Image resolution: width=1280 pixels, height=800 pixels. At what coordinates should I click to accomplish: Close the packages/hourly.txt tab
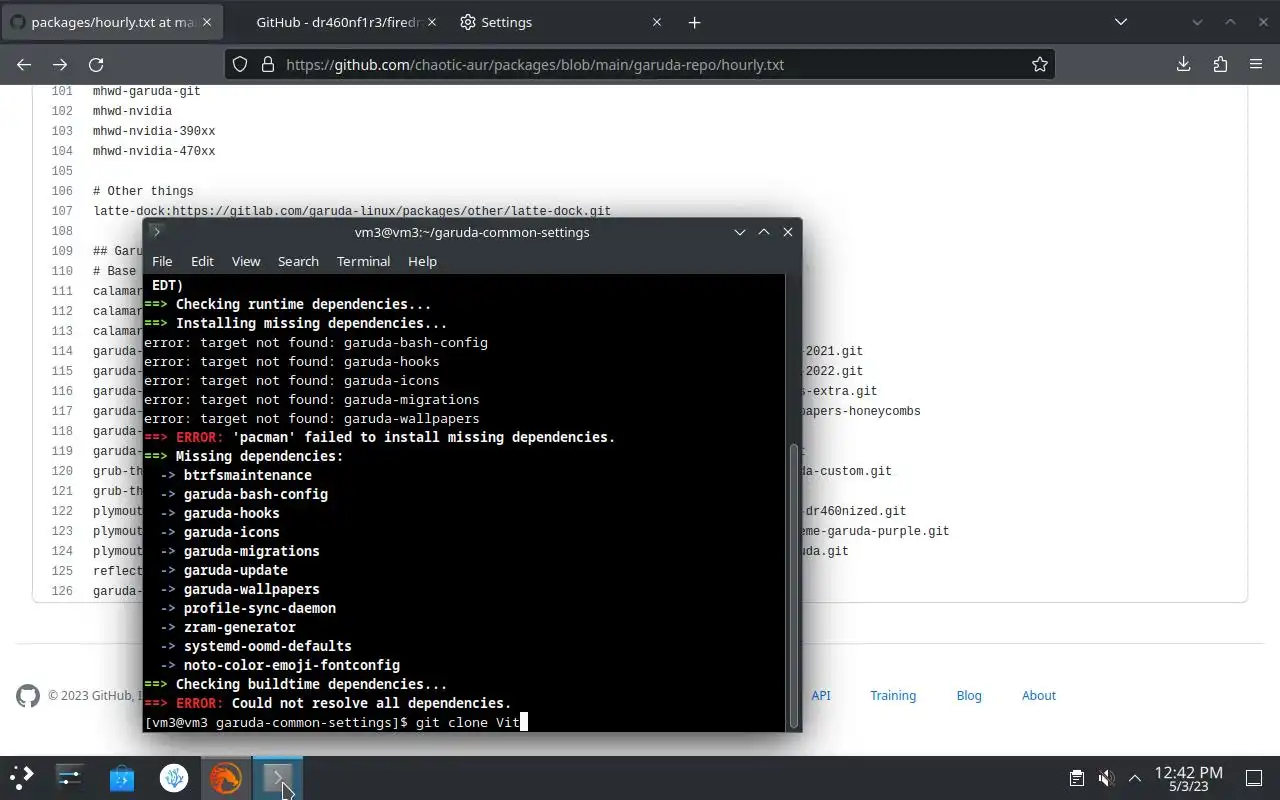point(207,22)
